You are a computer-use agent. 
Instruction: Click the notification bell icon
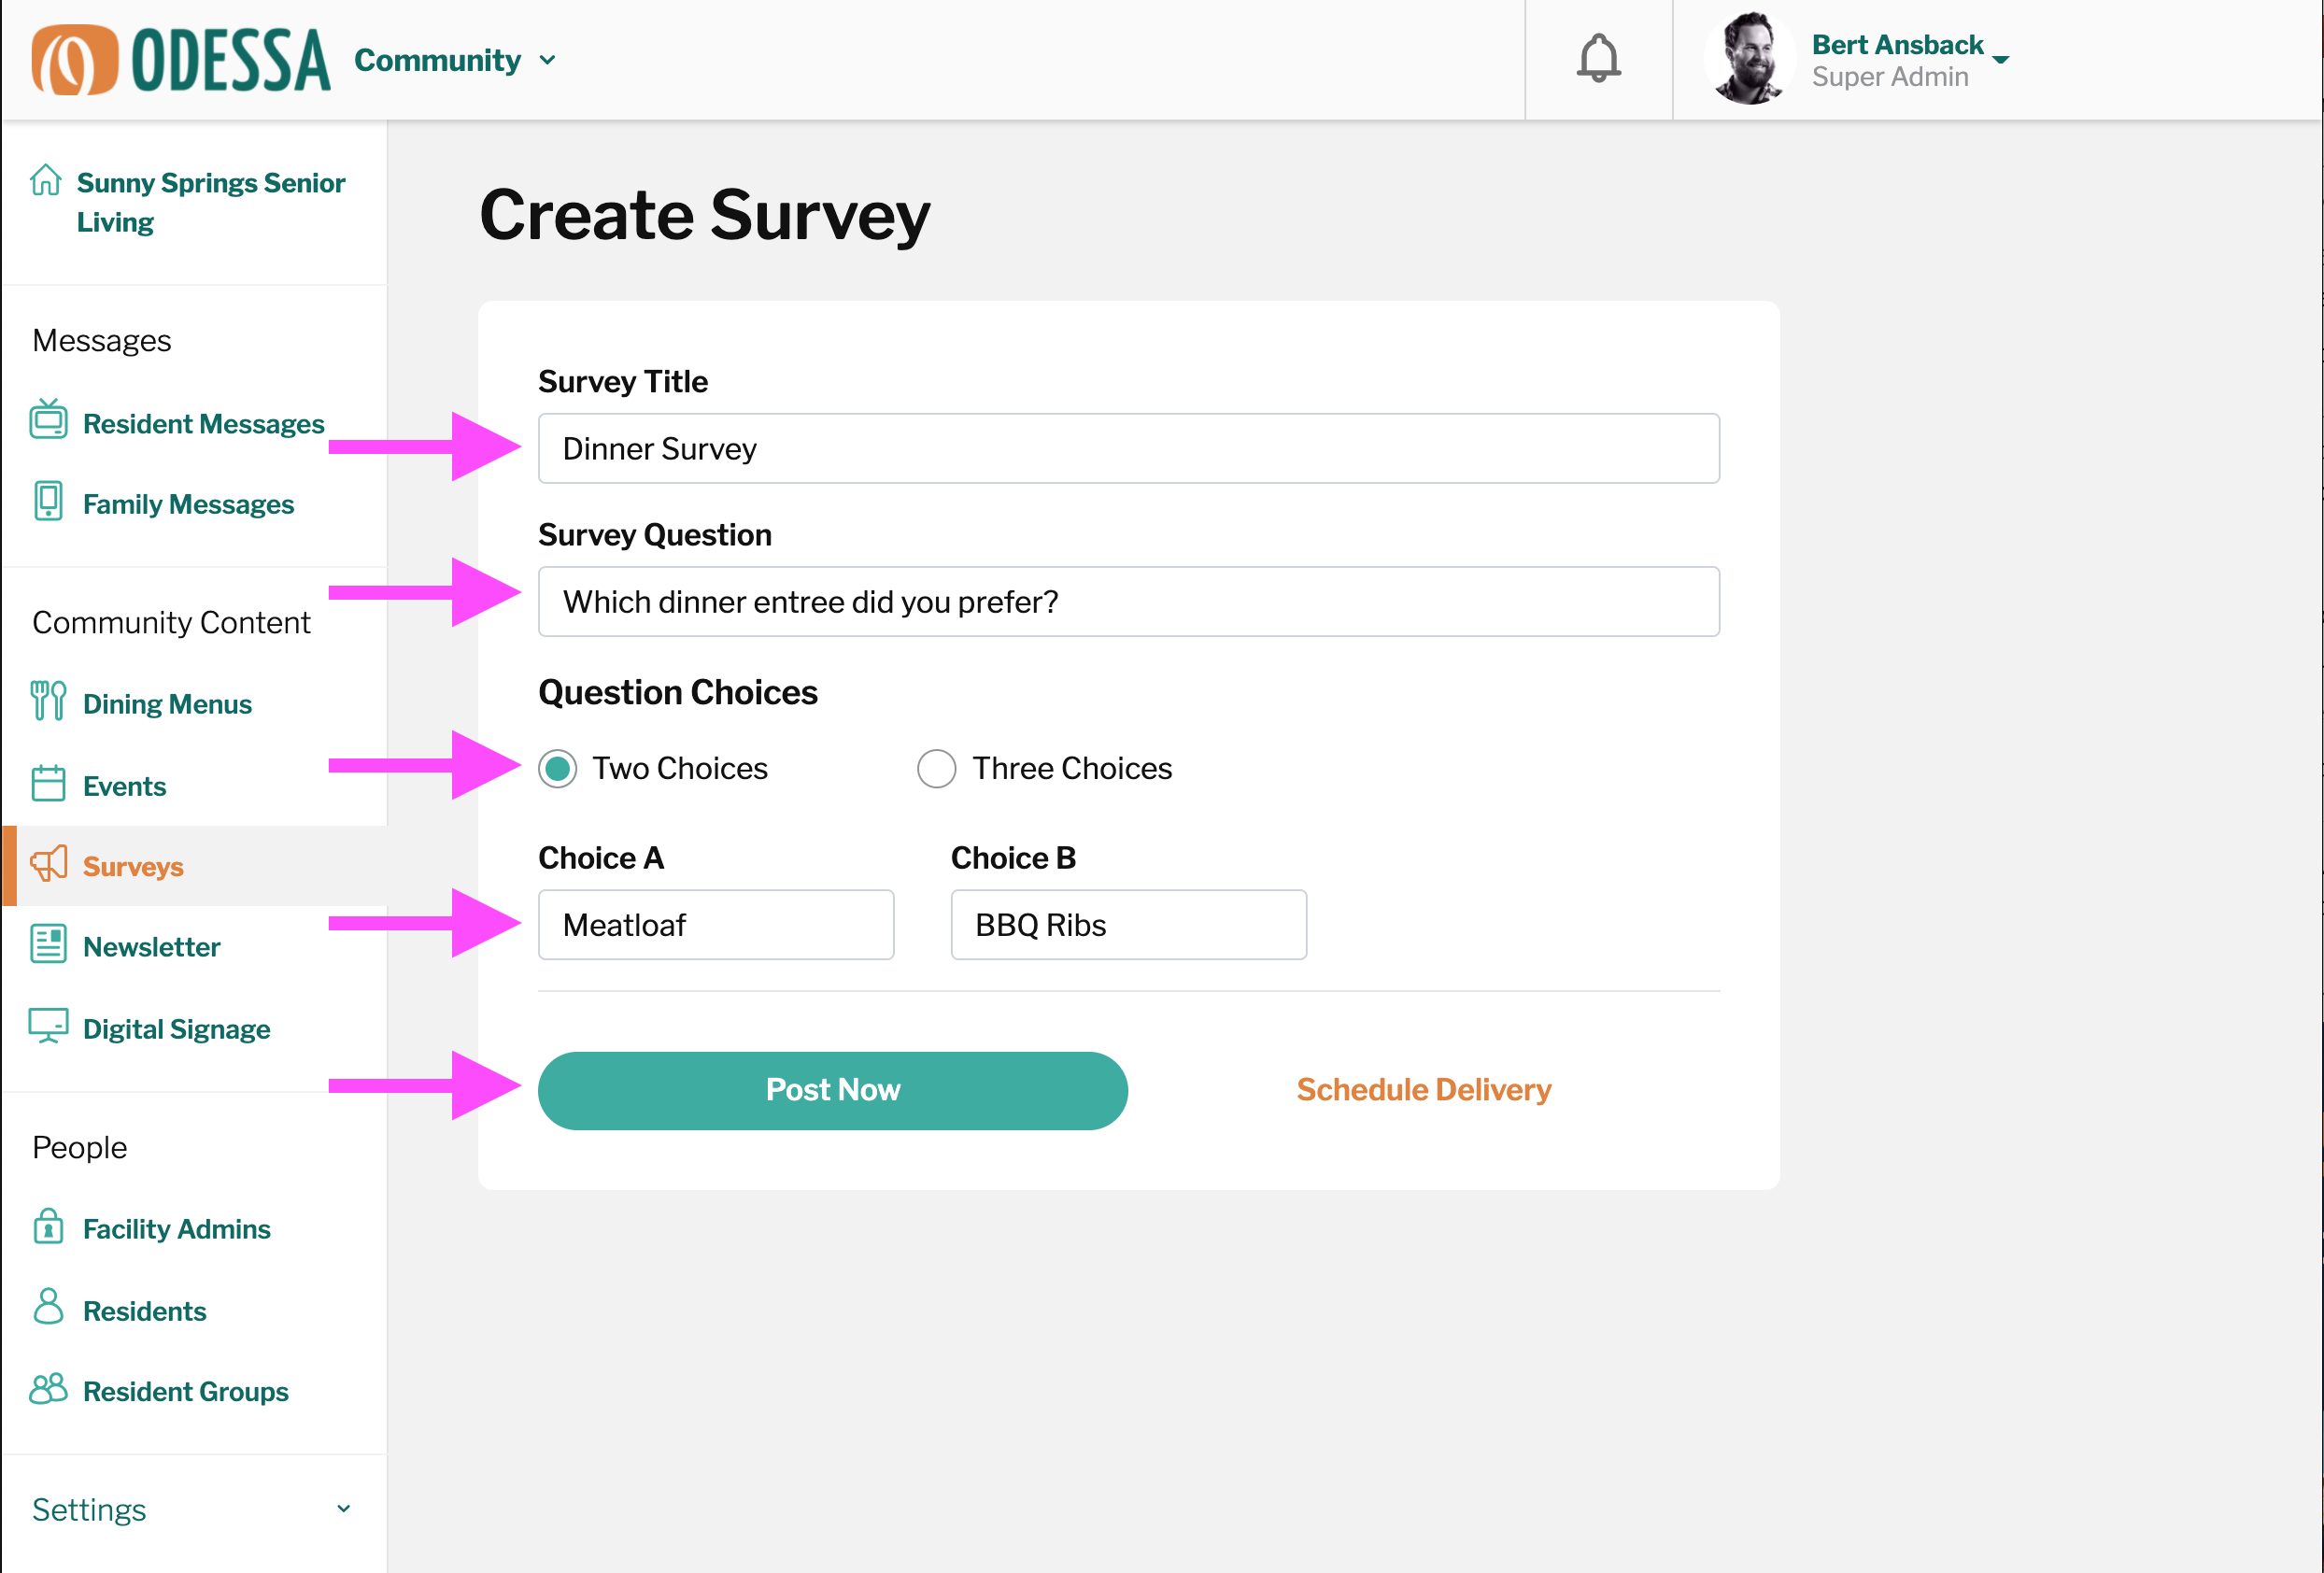click(x=1598, y=59)
